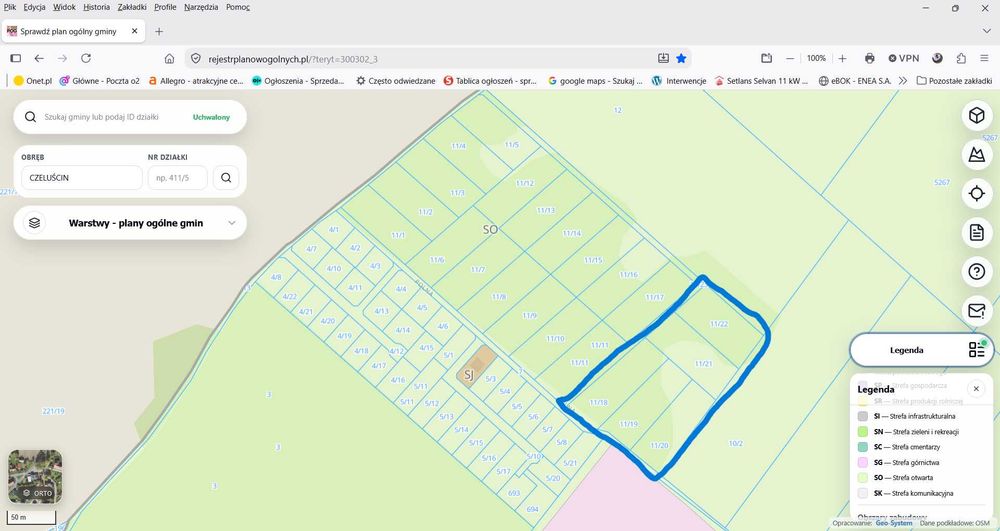Open the document report icon
The image size is (1000, 531).
coord(976,233)
